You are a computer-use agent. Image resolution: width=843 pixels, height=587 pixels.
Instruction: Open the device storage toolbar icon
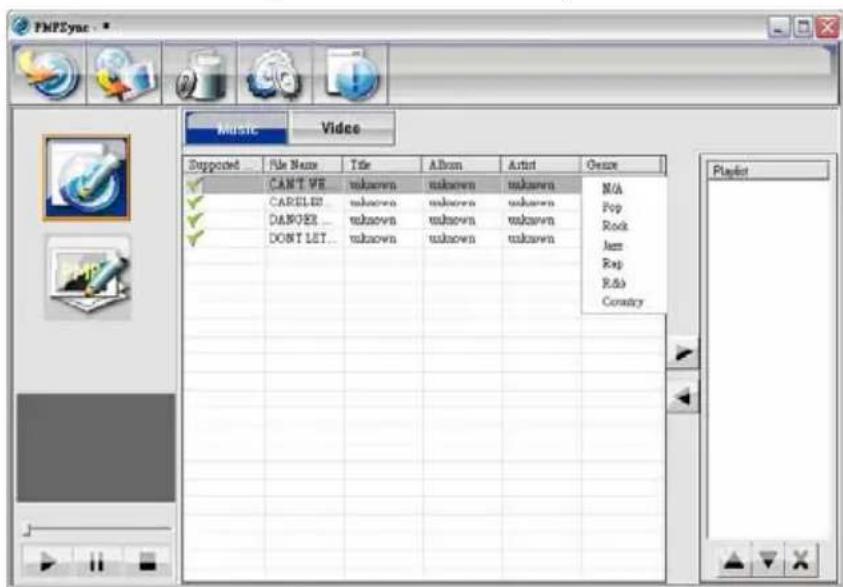click(200, 74)
